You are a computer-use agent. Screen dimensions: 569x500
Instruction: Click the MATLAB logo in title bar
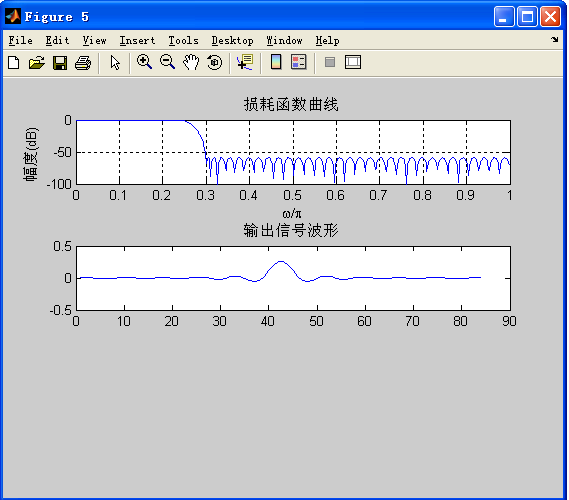[13, 16]
